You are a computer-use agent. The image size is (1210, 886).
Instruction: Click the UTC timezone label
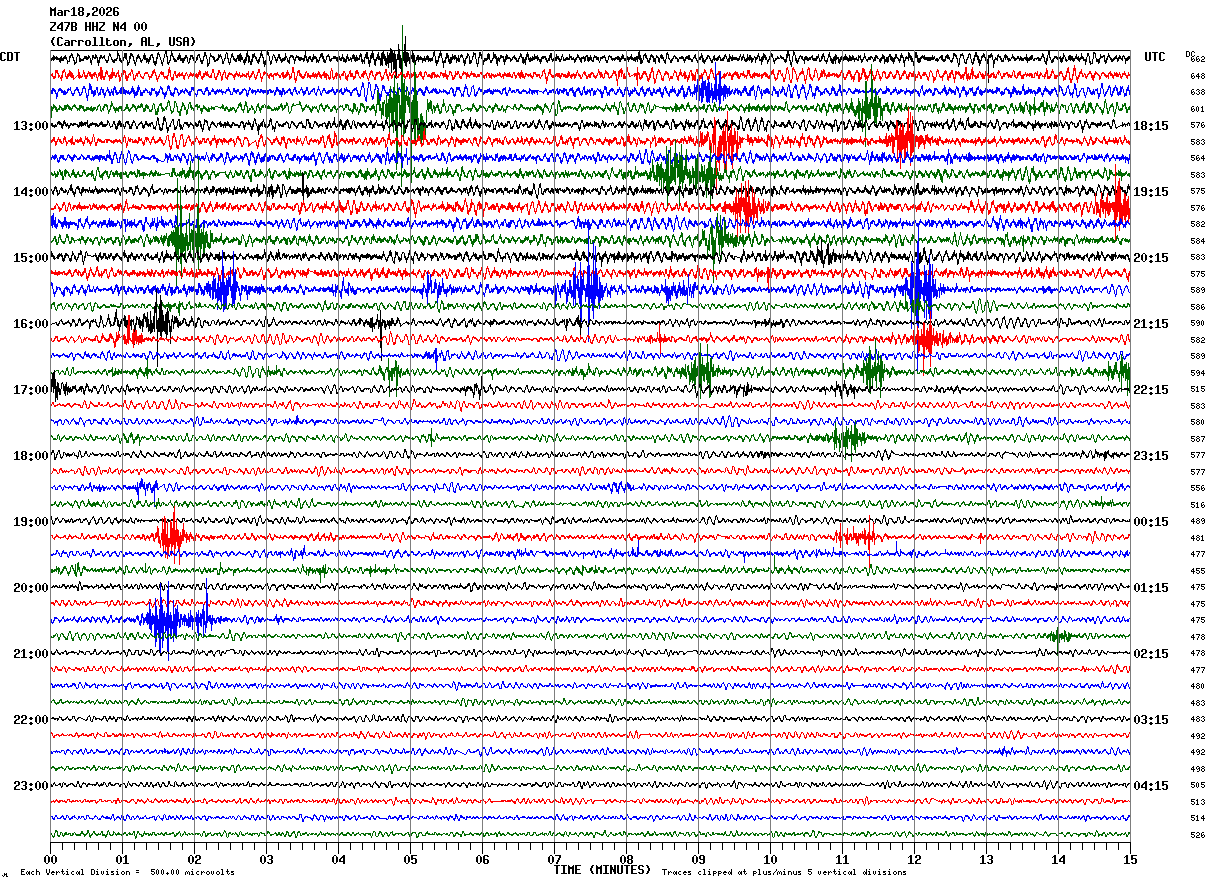click(1155, 57)
